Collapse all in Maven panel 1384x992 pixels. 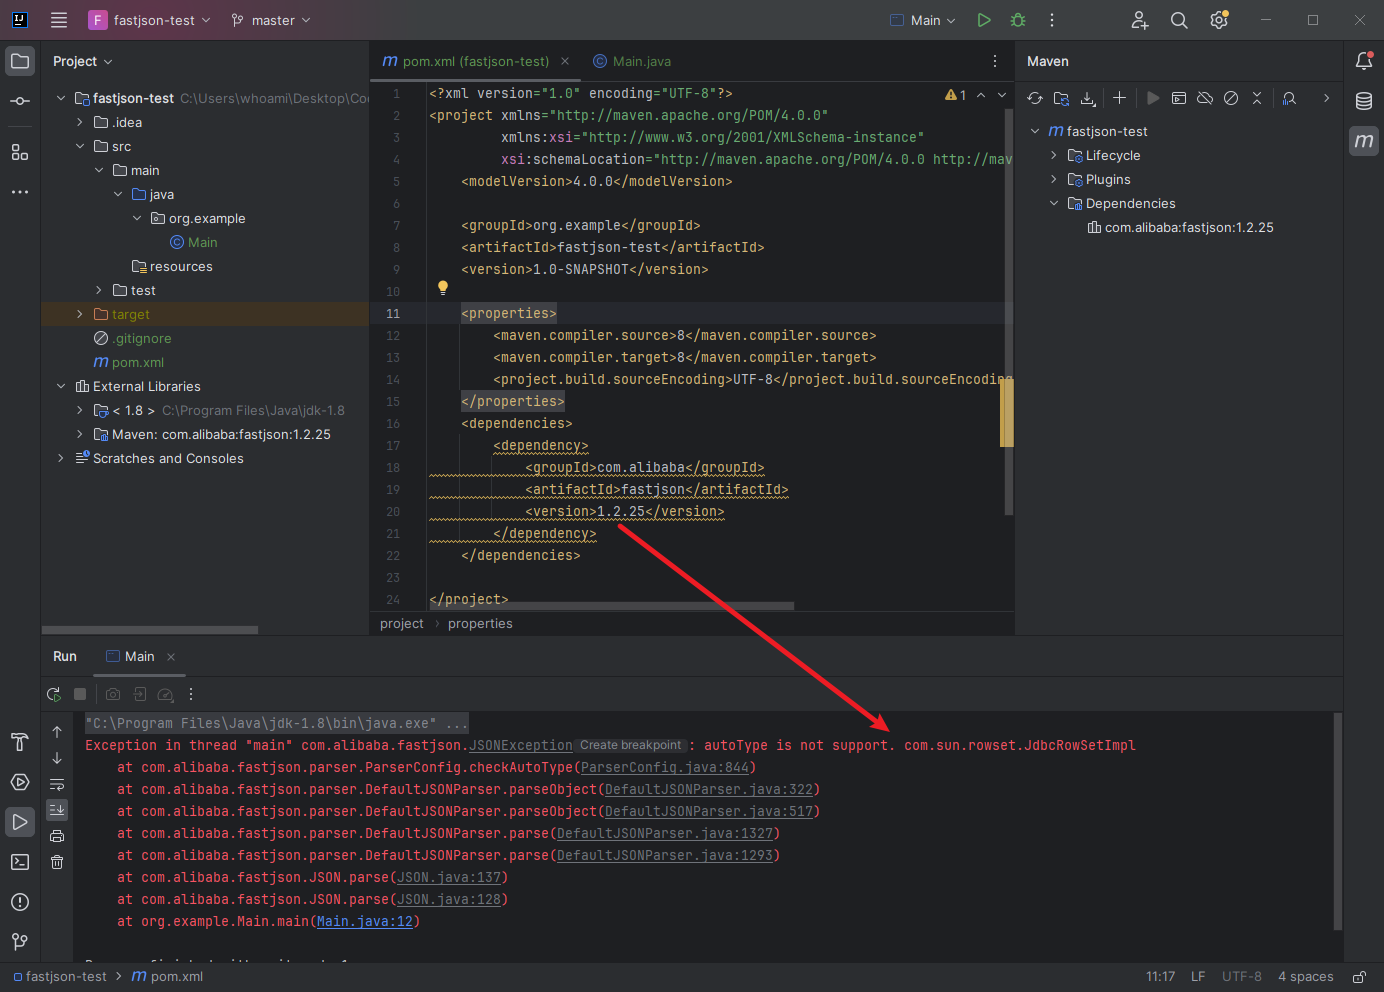(x=1257, y=98)
